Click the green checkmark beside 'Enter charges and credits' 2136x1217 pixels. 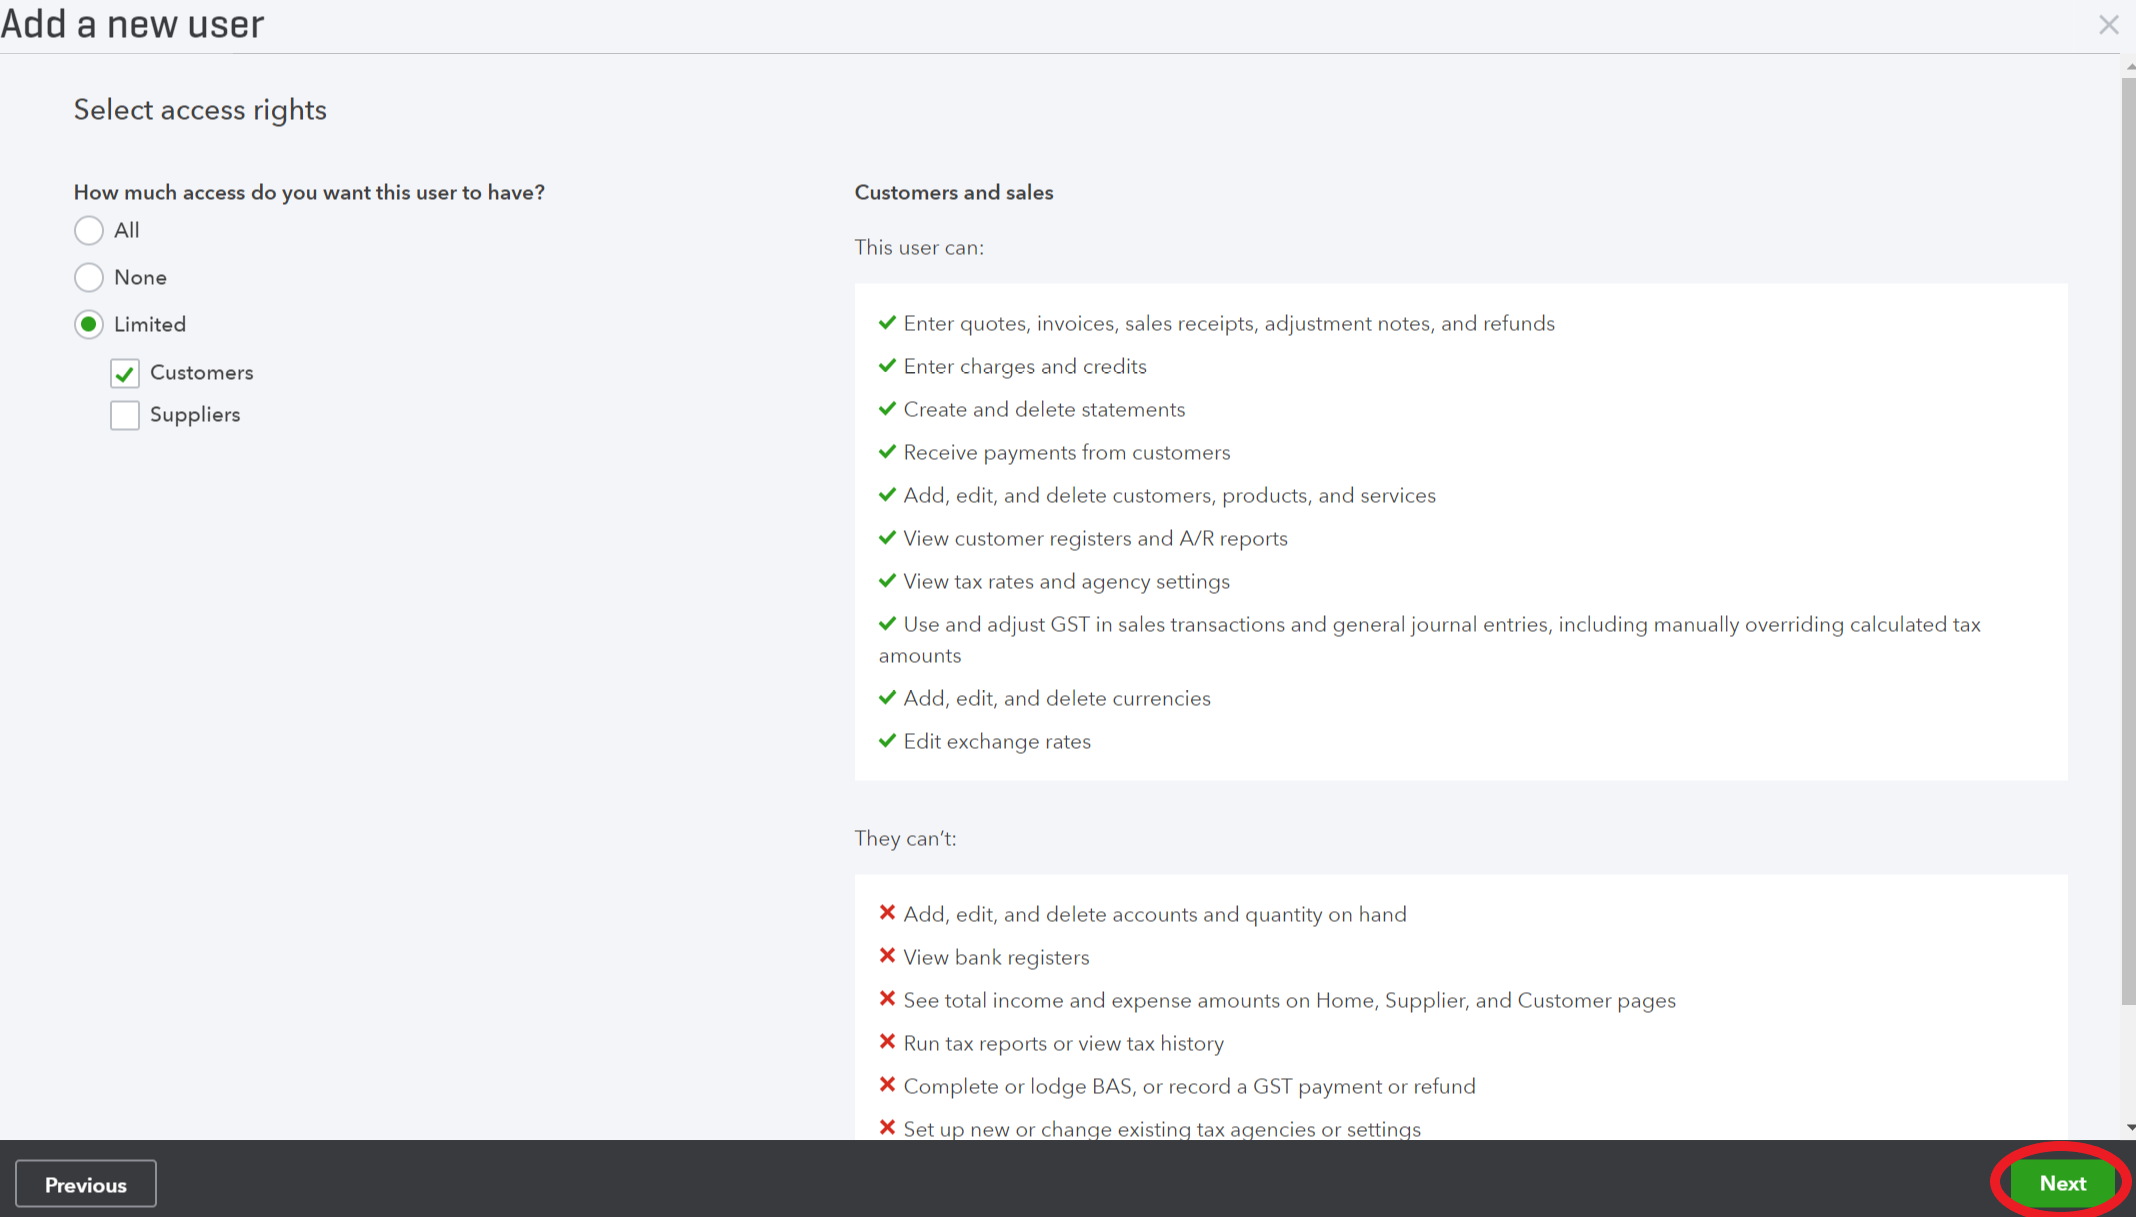[x=887, y=365]
